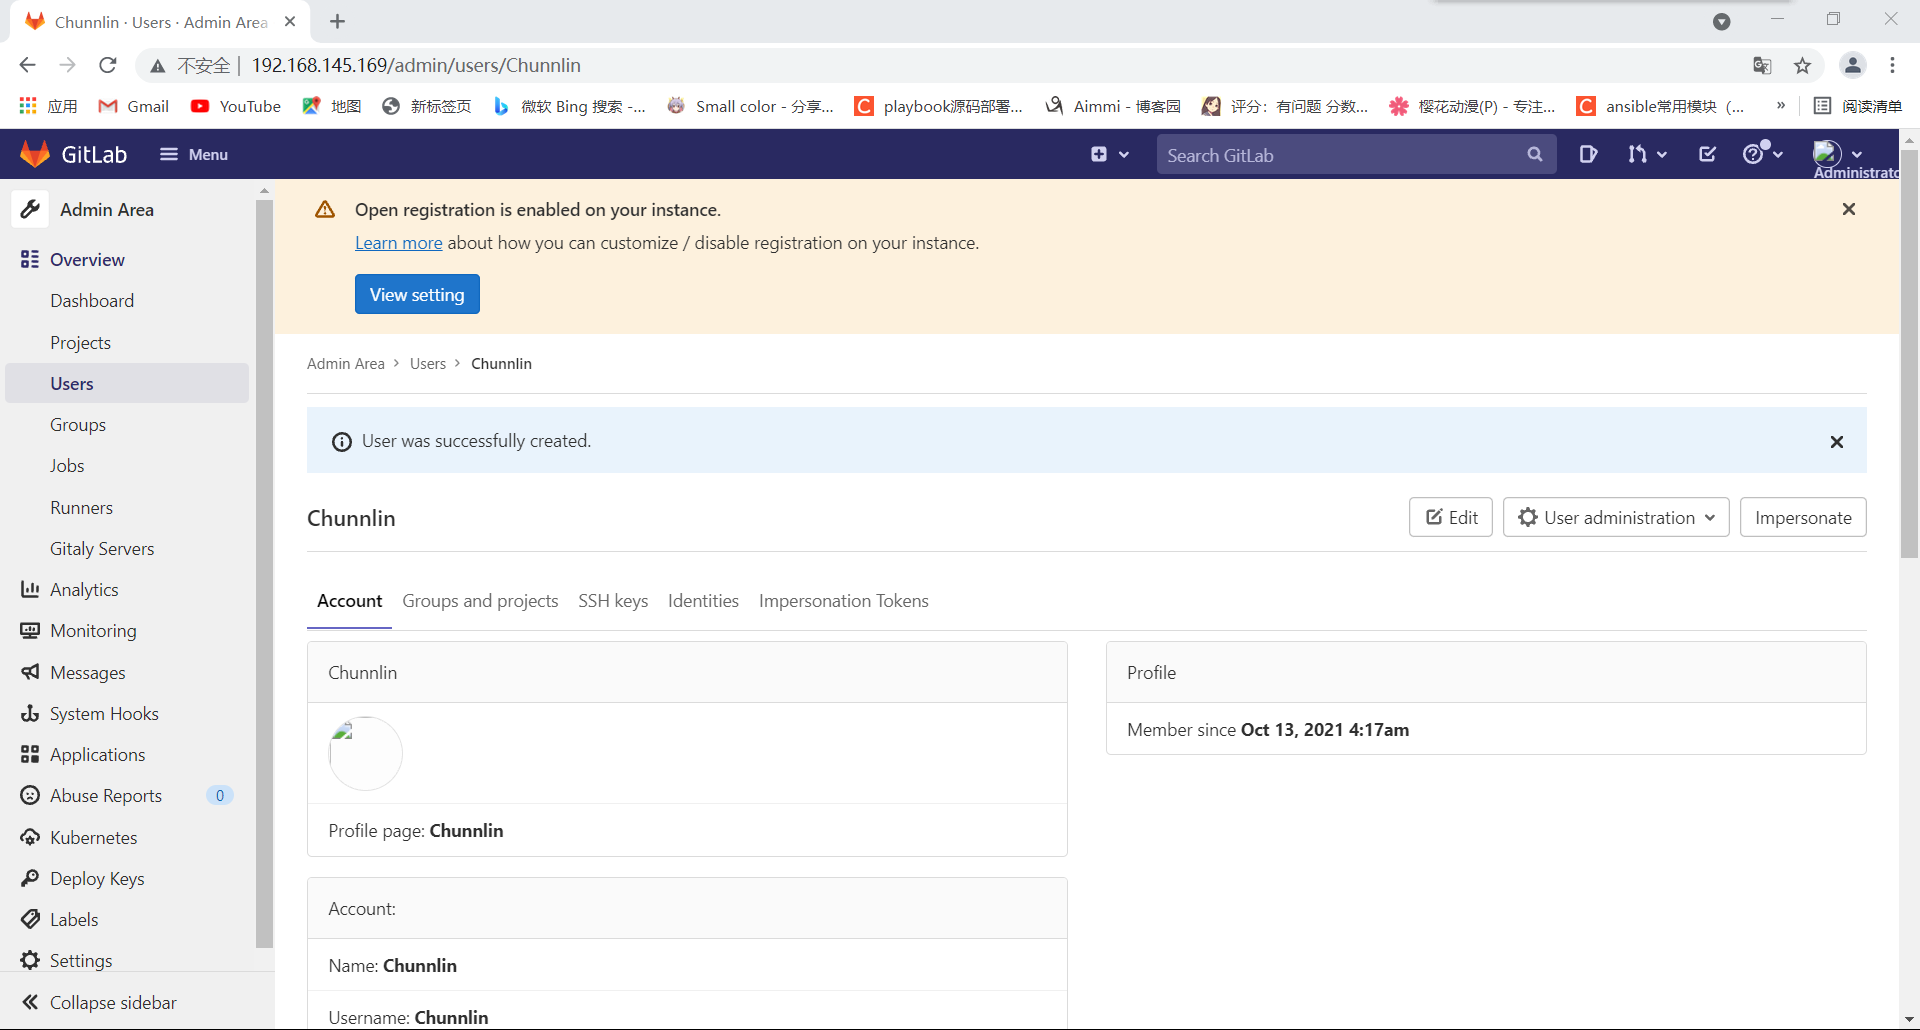The height and width of the screenshot is (1030, 1920).
Task: Click the Analytics chart icon
Action: 30,590
